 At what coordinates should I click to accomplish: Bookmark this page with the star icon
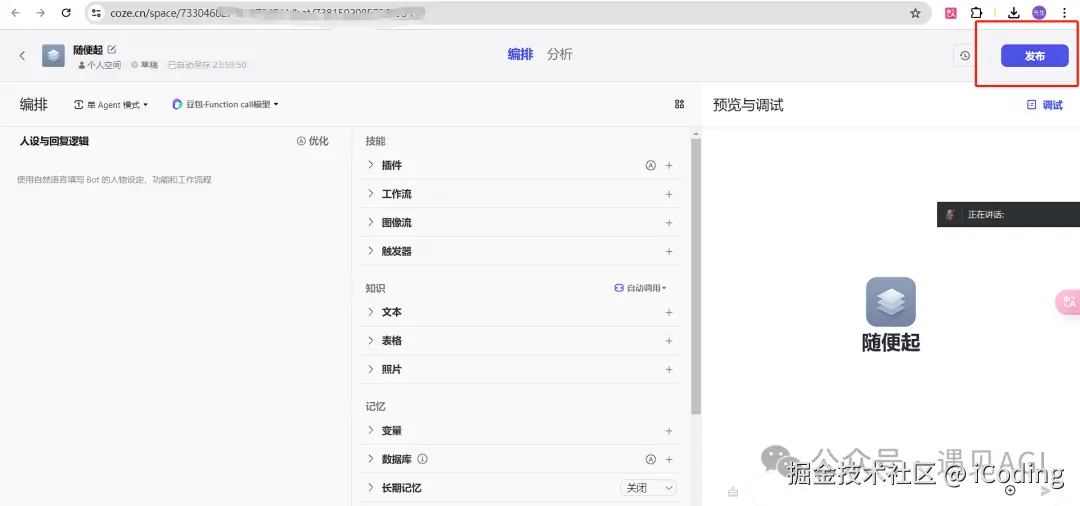[x=915, y=13]
